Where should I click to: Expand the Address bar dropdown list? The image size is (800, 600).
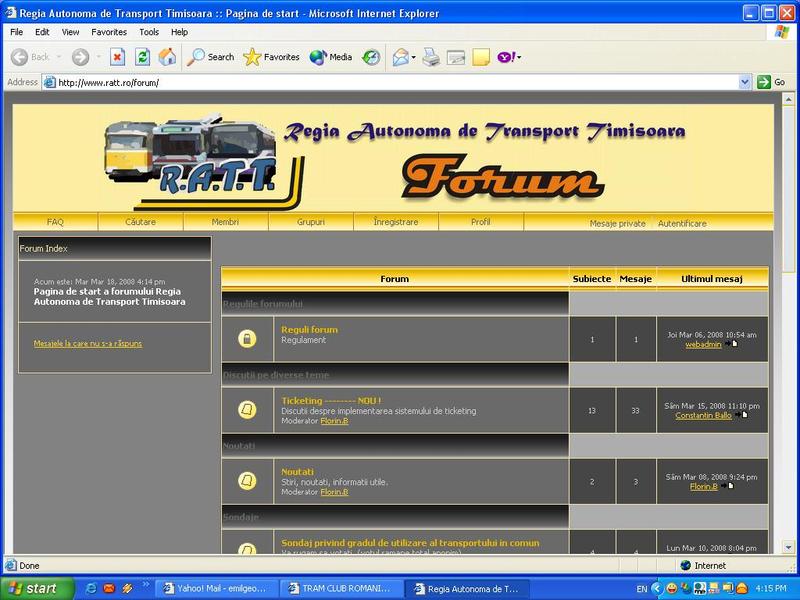[x=744, y=82]
